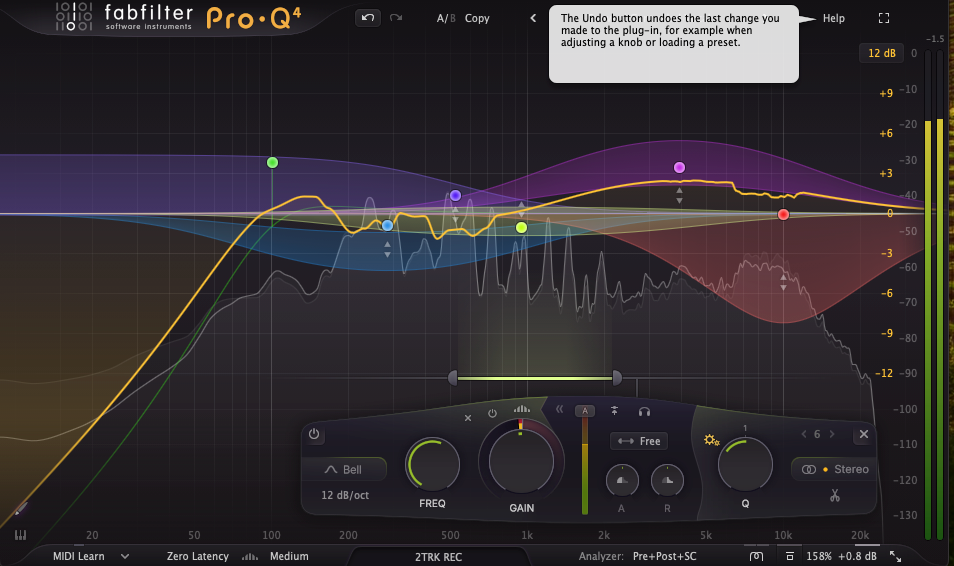Toggle the auto threshold 'A' button
This screenshot has width=954, height=566.
(585, 411)
